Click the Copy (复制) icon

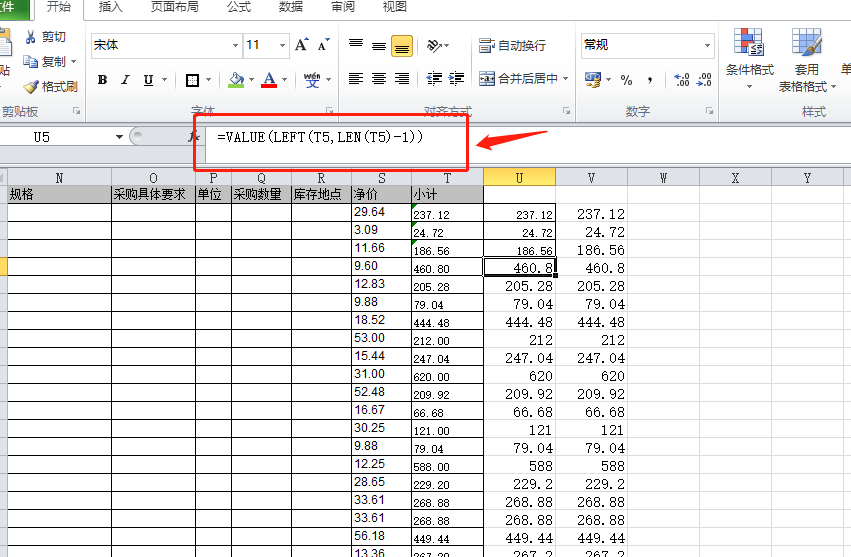coord(30,61)
